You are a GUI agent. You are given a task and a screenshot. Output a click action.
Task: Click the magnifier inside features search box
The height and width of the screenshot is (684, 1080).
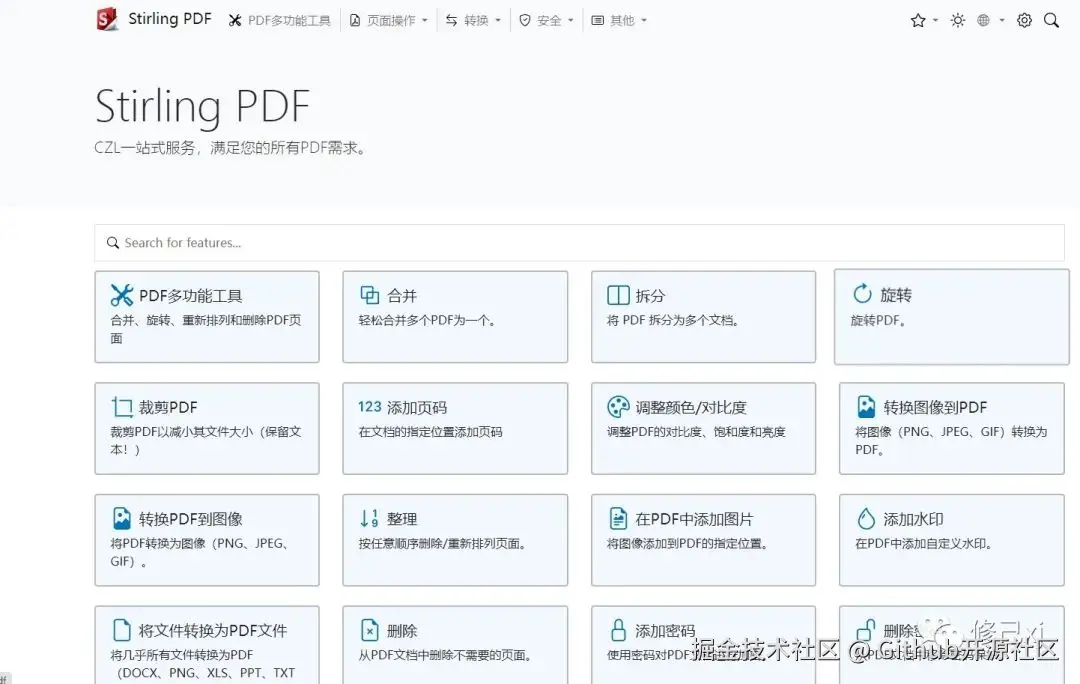(113, 242)
